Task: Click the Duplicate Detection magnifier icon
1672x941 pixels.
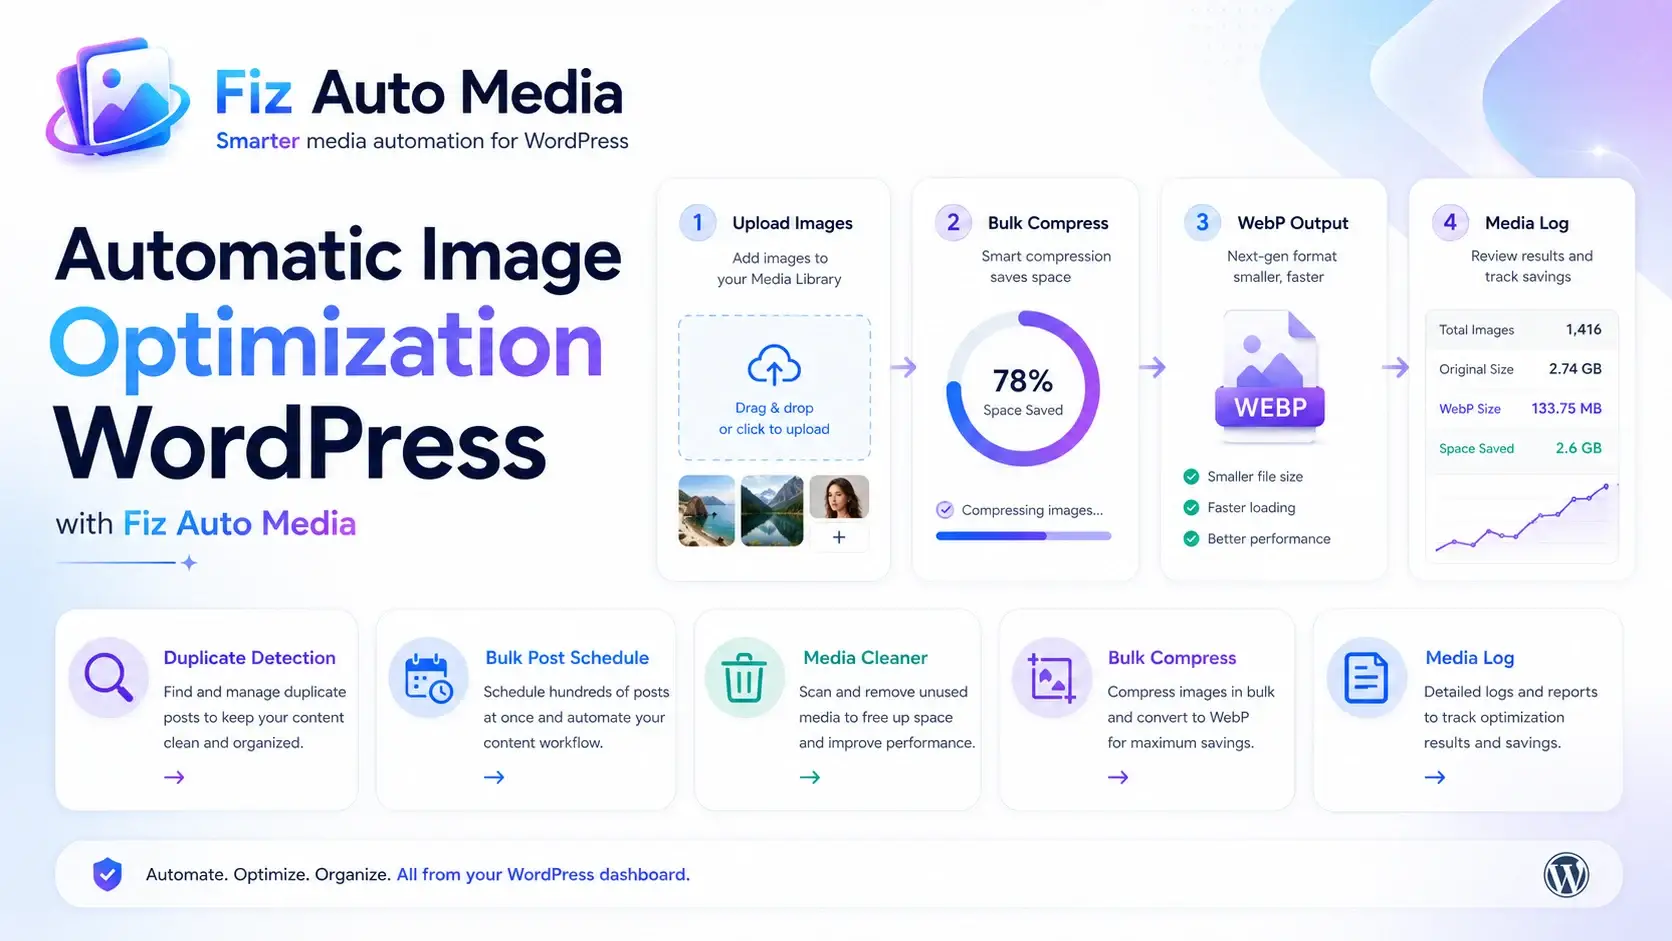Action: [109, 677]
